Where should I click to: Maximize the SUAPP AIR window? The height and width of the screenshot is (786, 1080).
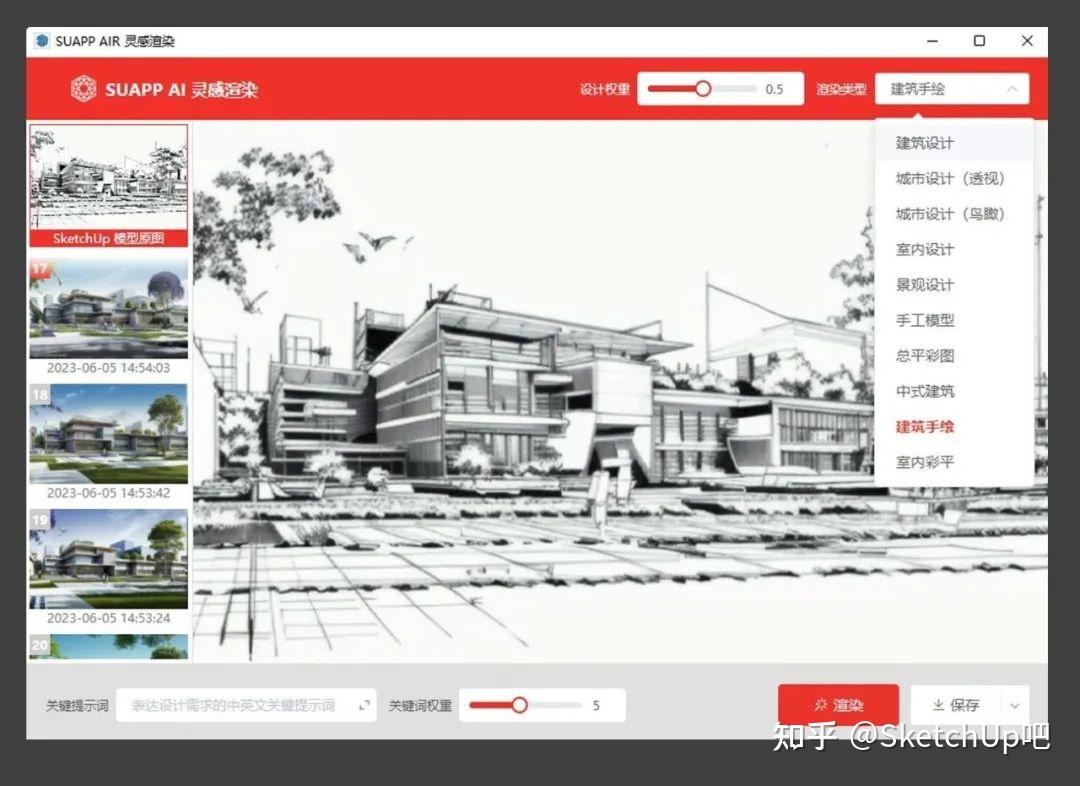[979, 41]
